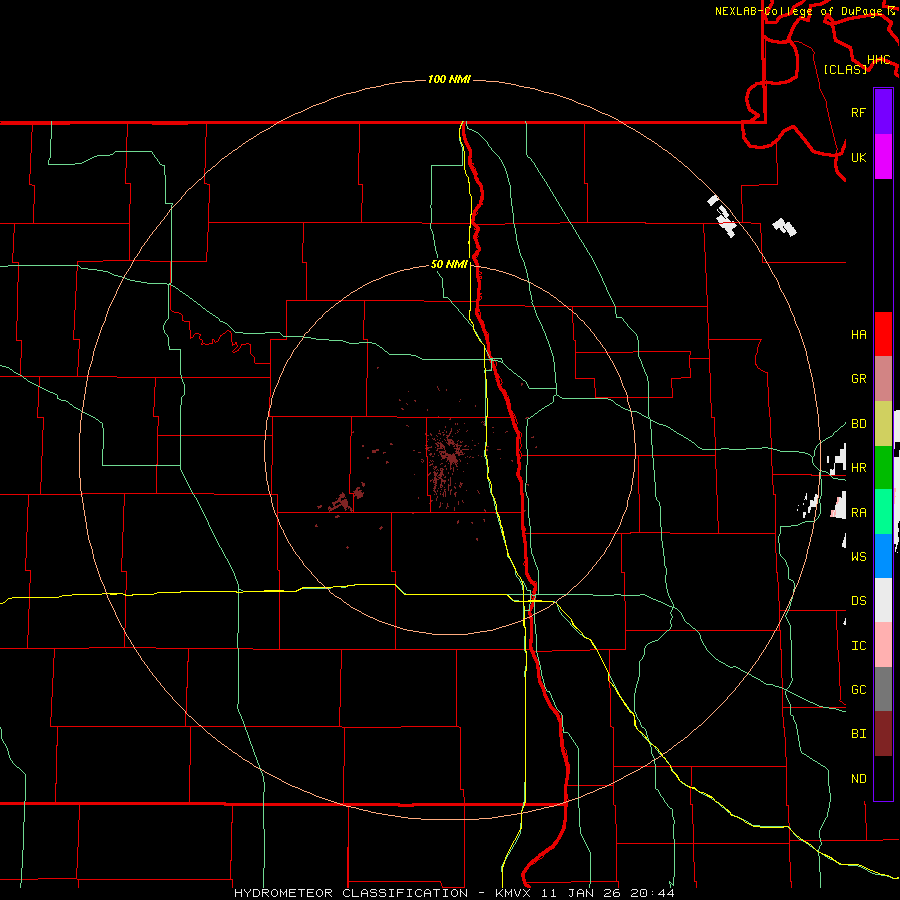Viewport: 900px width, 900px height.
Task: Click the 'UK' legend label
Action: (858, 157)
